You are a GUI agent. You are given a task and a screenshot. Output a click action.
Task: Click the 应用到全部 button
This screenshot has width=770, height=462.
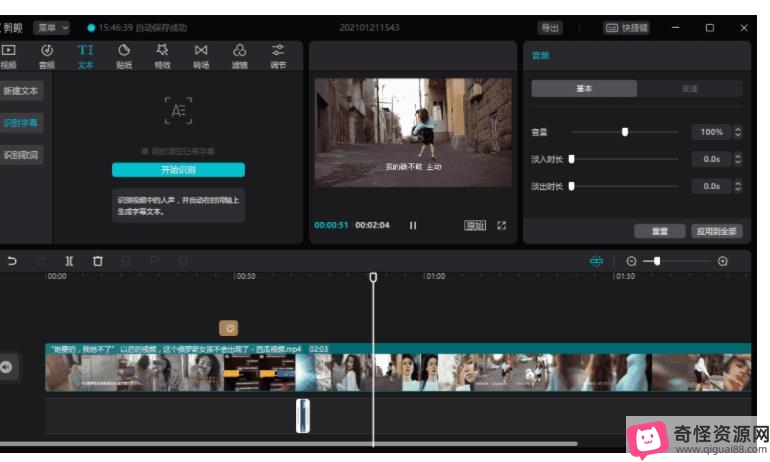click(716, 231)
